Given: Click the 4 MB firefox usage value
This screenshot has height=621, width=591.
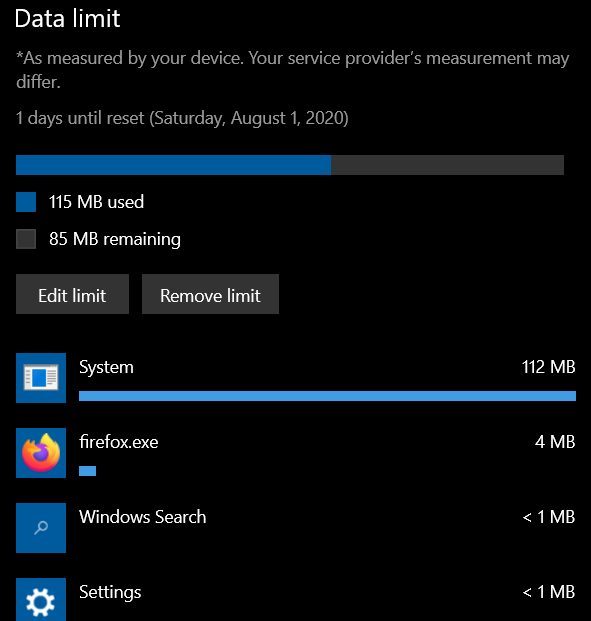Looking at the screenshot, I should tap(555, 442).
